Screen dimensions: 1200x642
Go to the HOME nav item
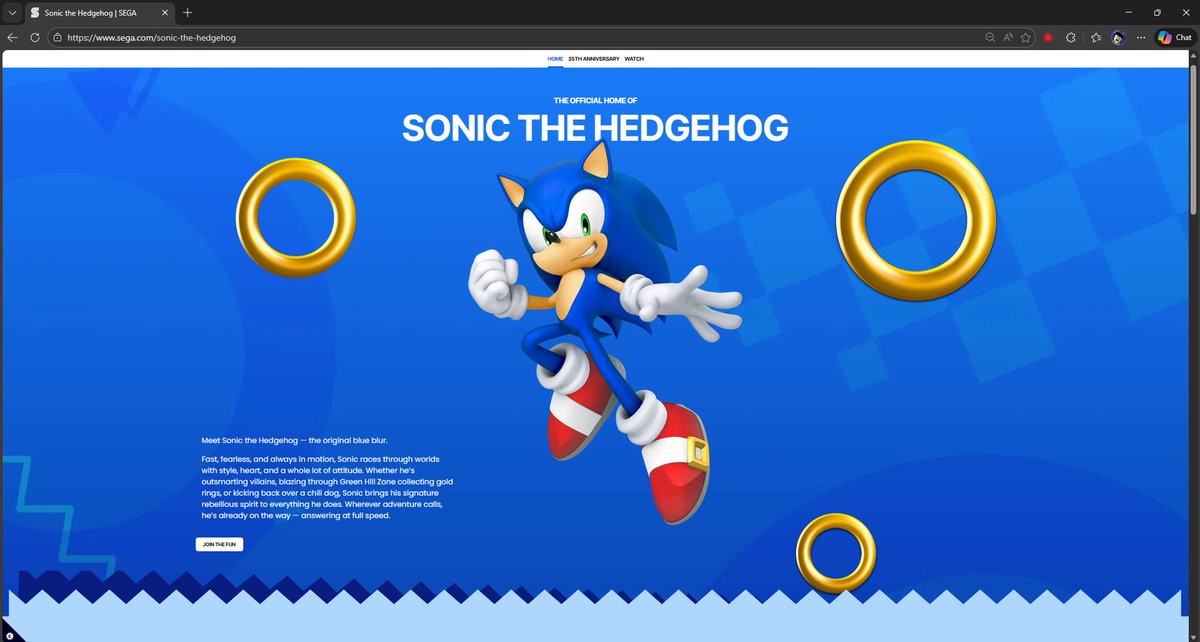point(555,59)
